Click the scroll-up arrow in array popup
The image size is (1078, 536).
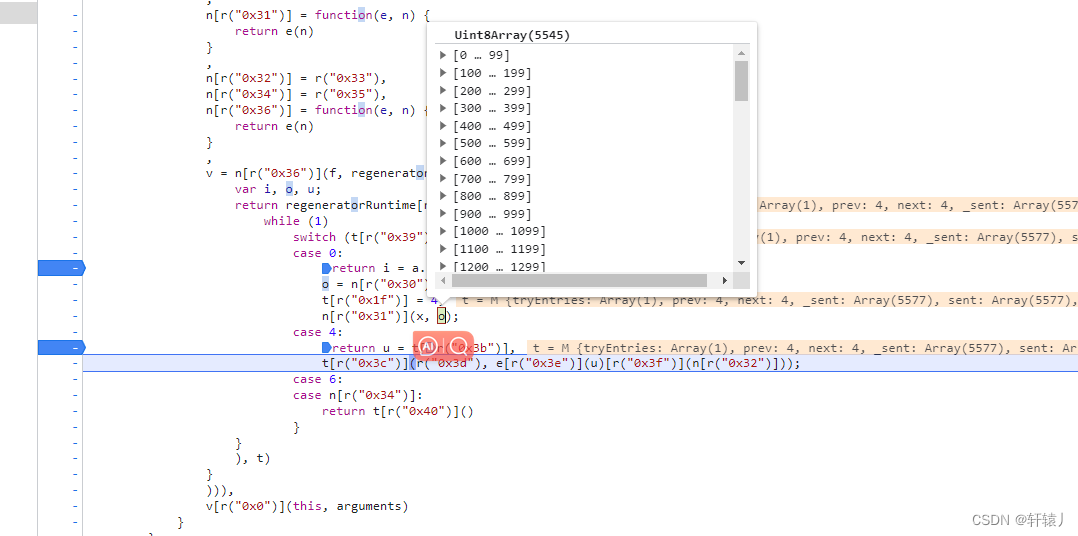point(741,53)
